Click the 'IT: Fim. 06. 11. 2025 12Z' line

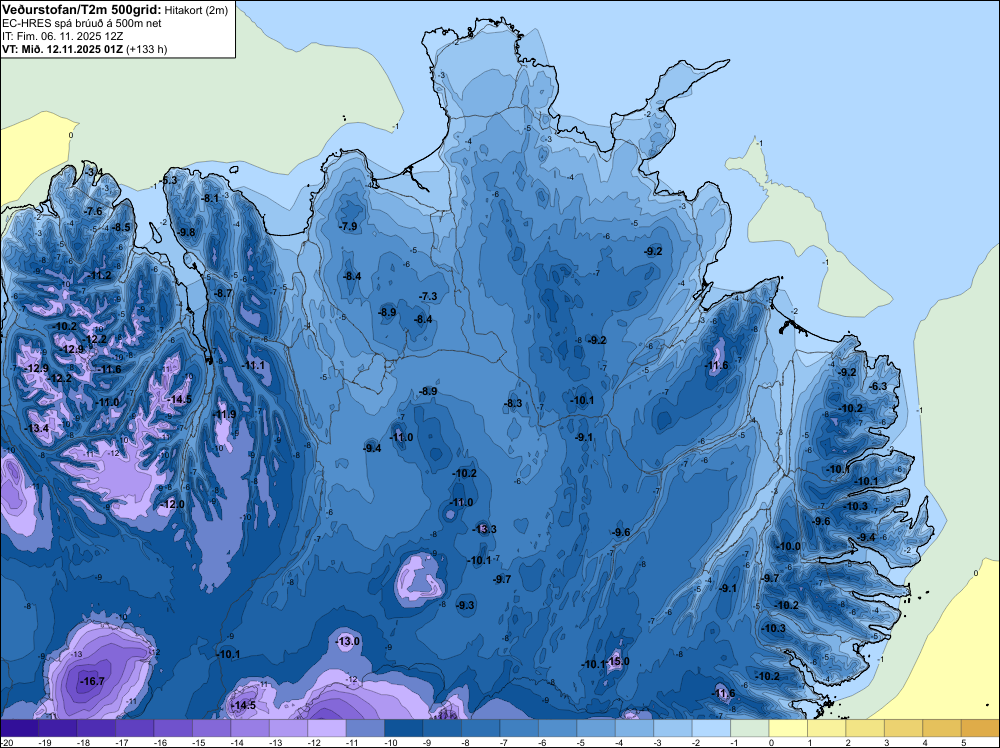[62, 36]
